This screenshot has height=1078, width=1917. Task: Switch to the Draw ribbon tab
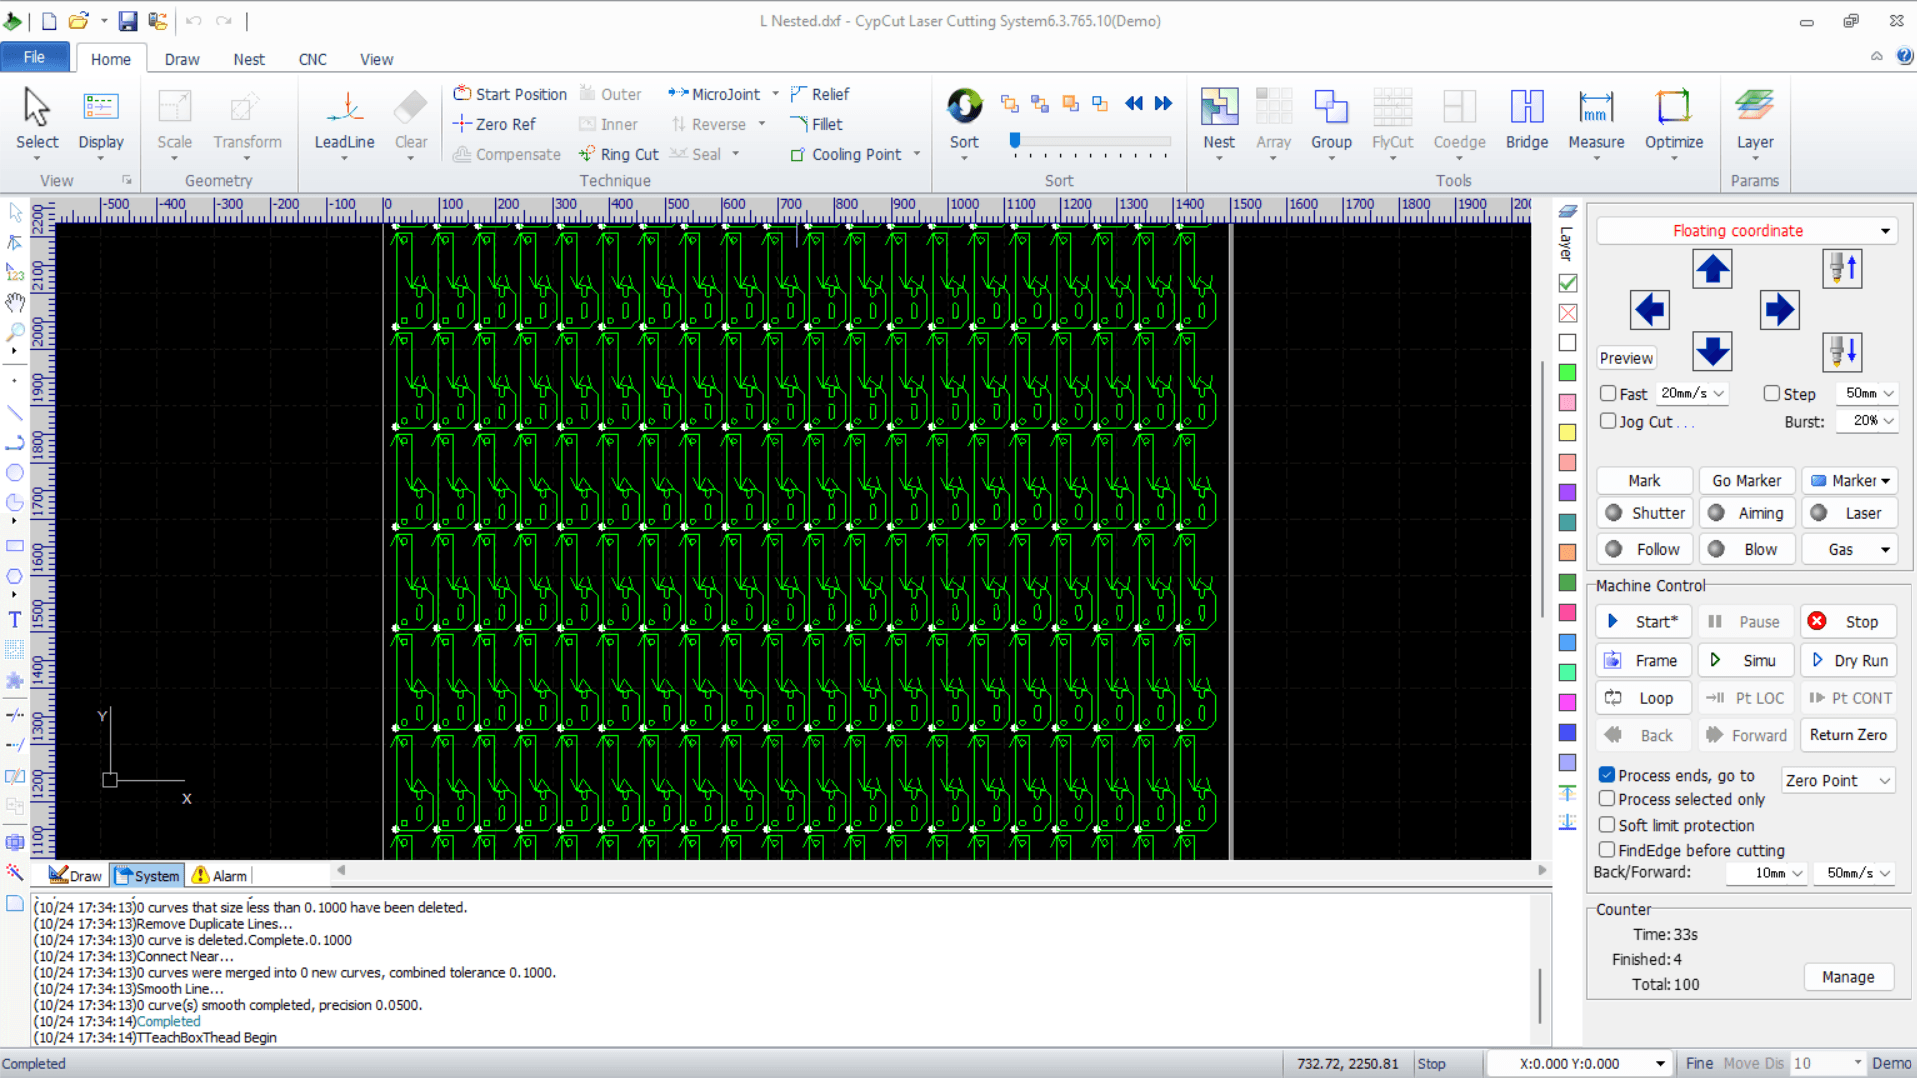coord(182,59)
